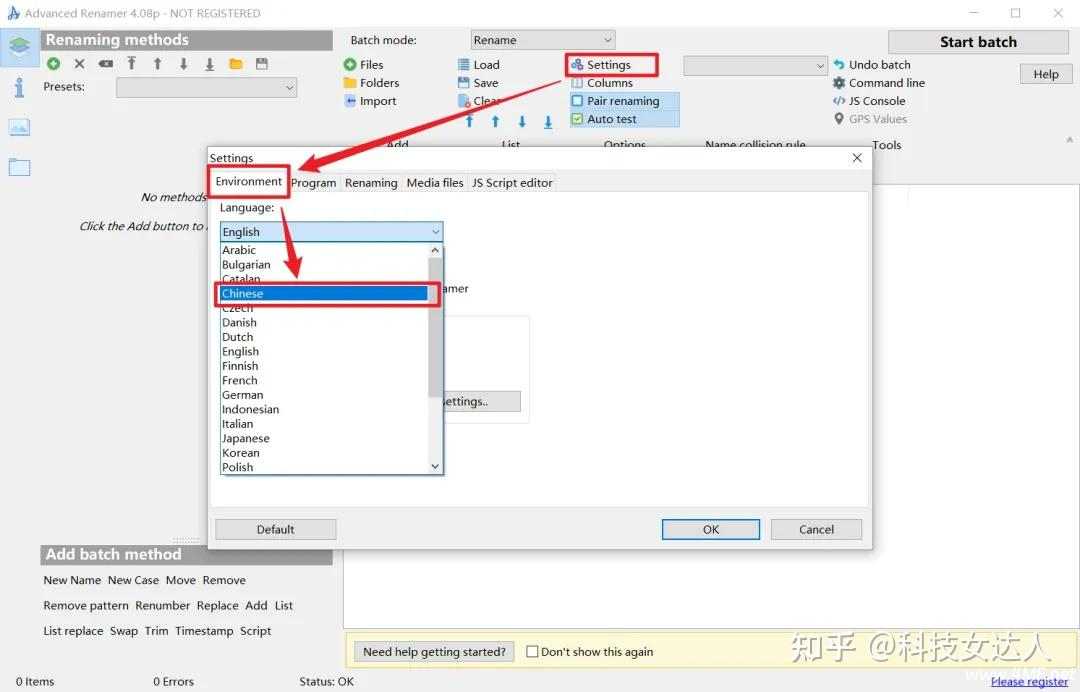The height and width of the screenshot is (692, 1080).
Task: Open the info panel in left sidebar
Action: click(19, 87)
